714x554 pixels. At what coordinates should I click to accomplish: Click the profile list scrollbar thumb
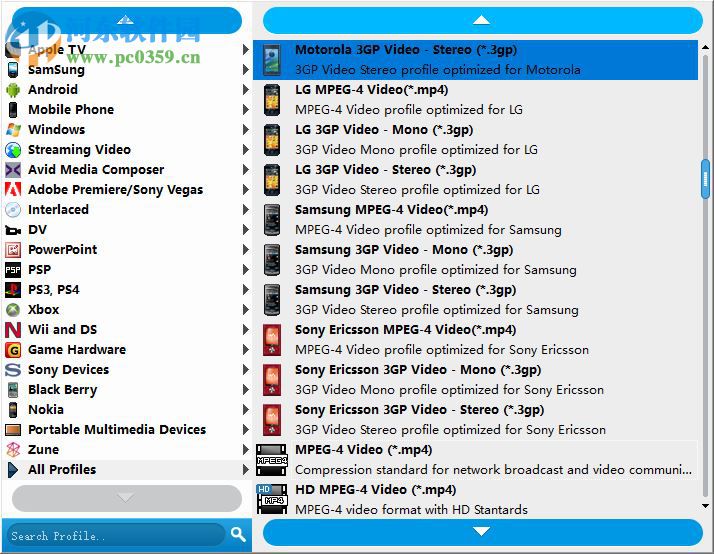[x=705, y=179]
